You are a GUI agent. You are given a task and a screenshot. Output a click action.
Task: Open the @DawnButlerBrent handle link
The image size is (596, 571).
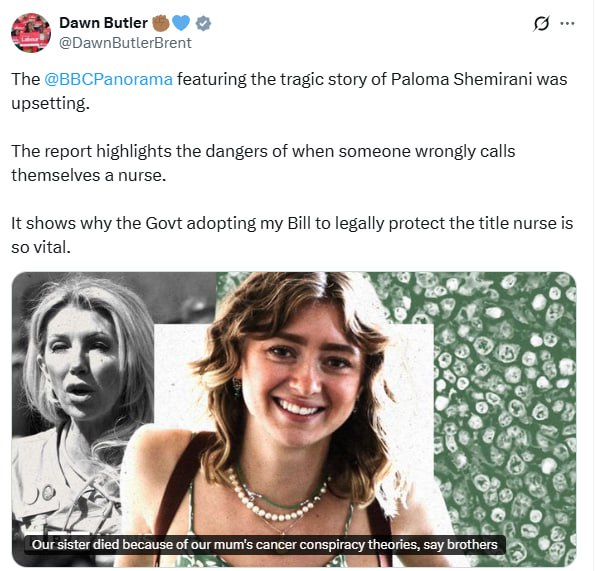click(125, 43)
